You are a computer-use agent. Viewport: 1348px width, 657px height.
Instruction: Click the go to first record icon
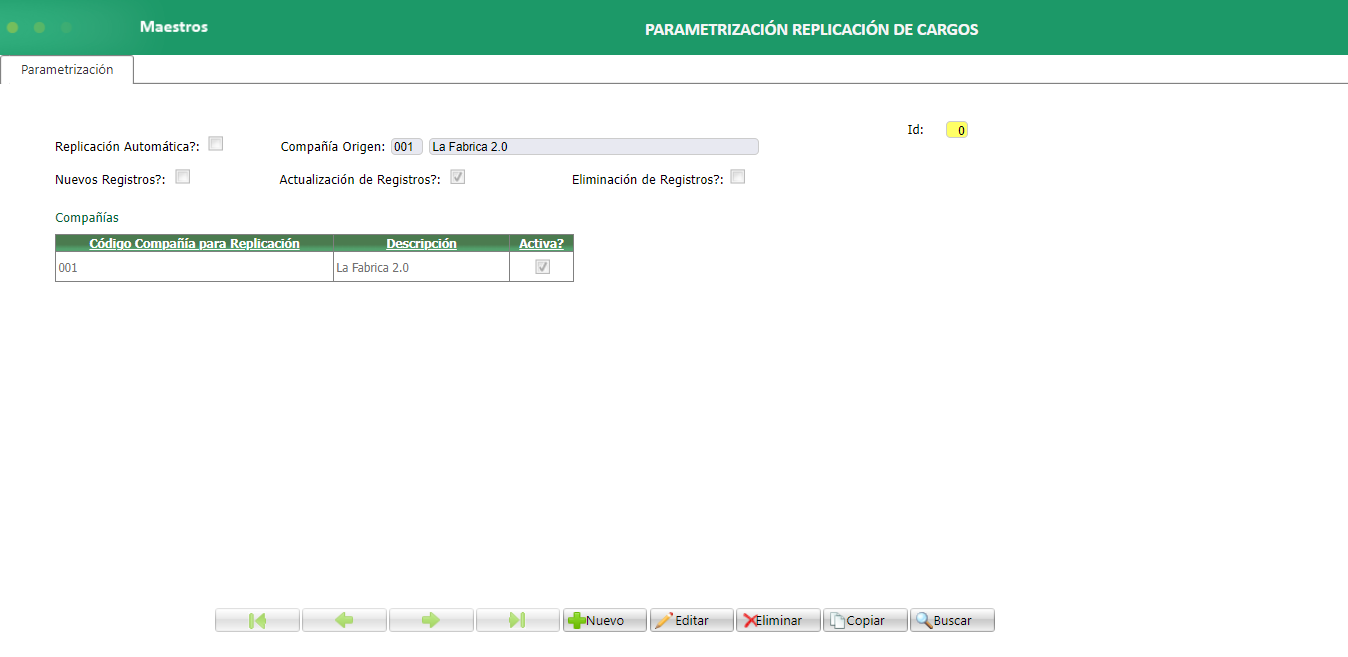pos(257,620)
